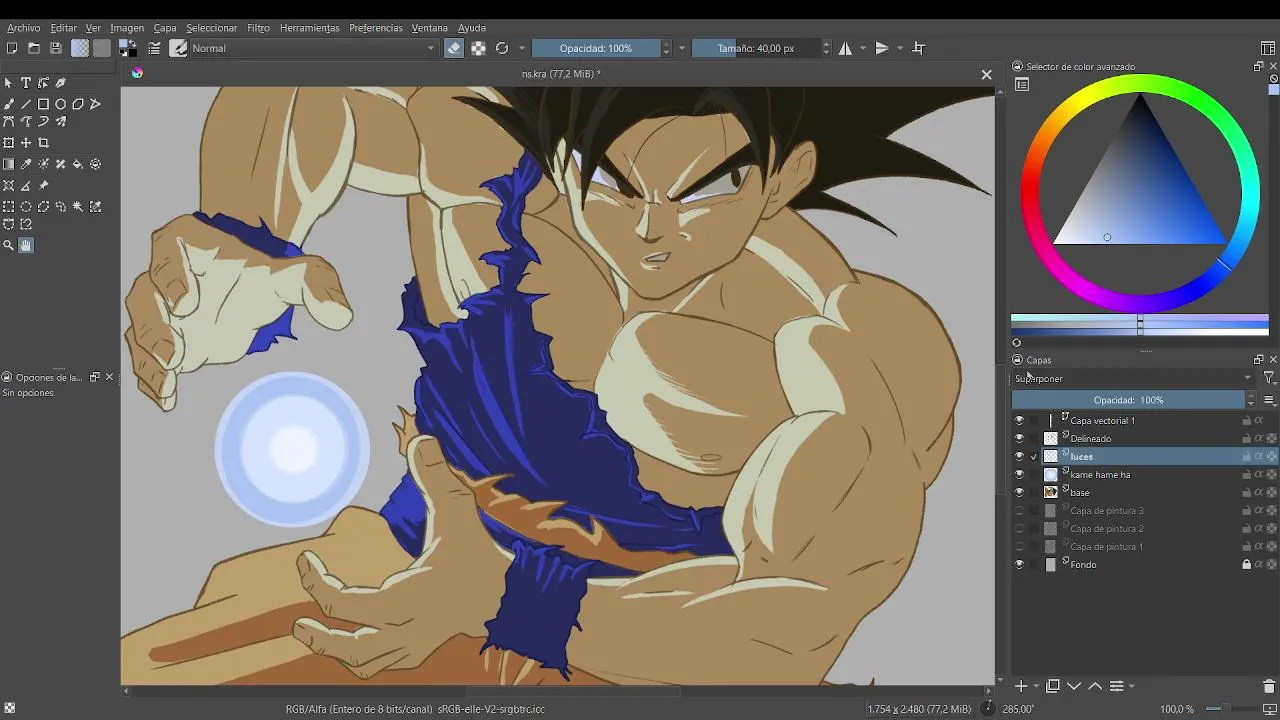Delete layer with the trash icon

[1269, 686]
